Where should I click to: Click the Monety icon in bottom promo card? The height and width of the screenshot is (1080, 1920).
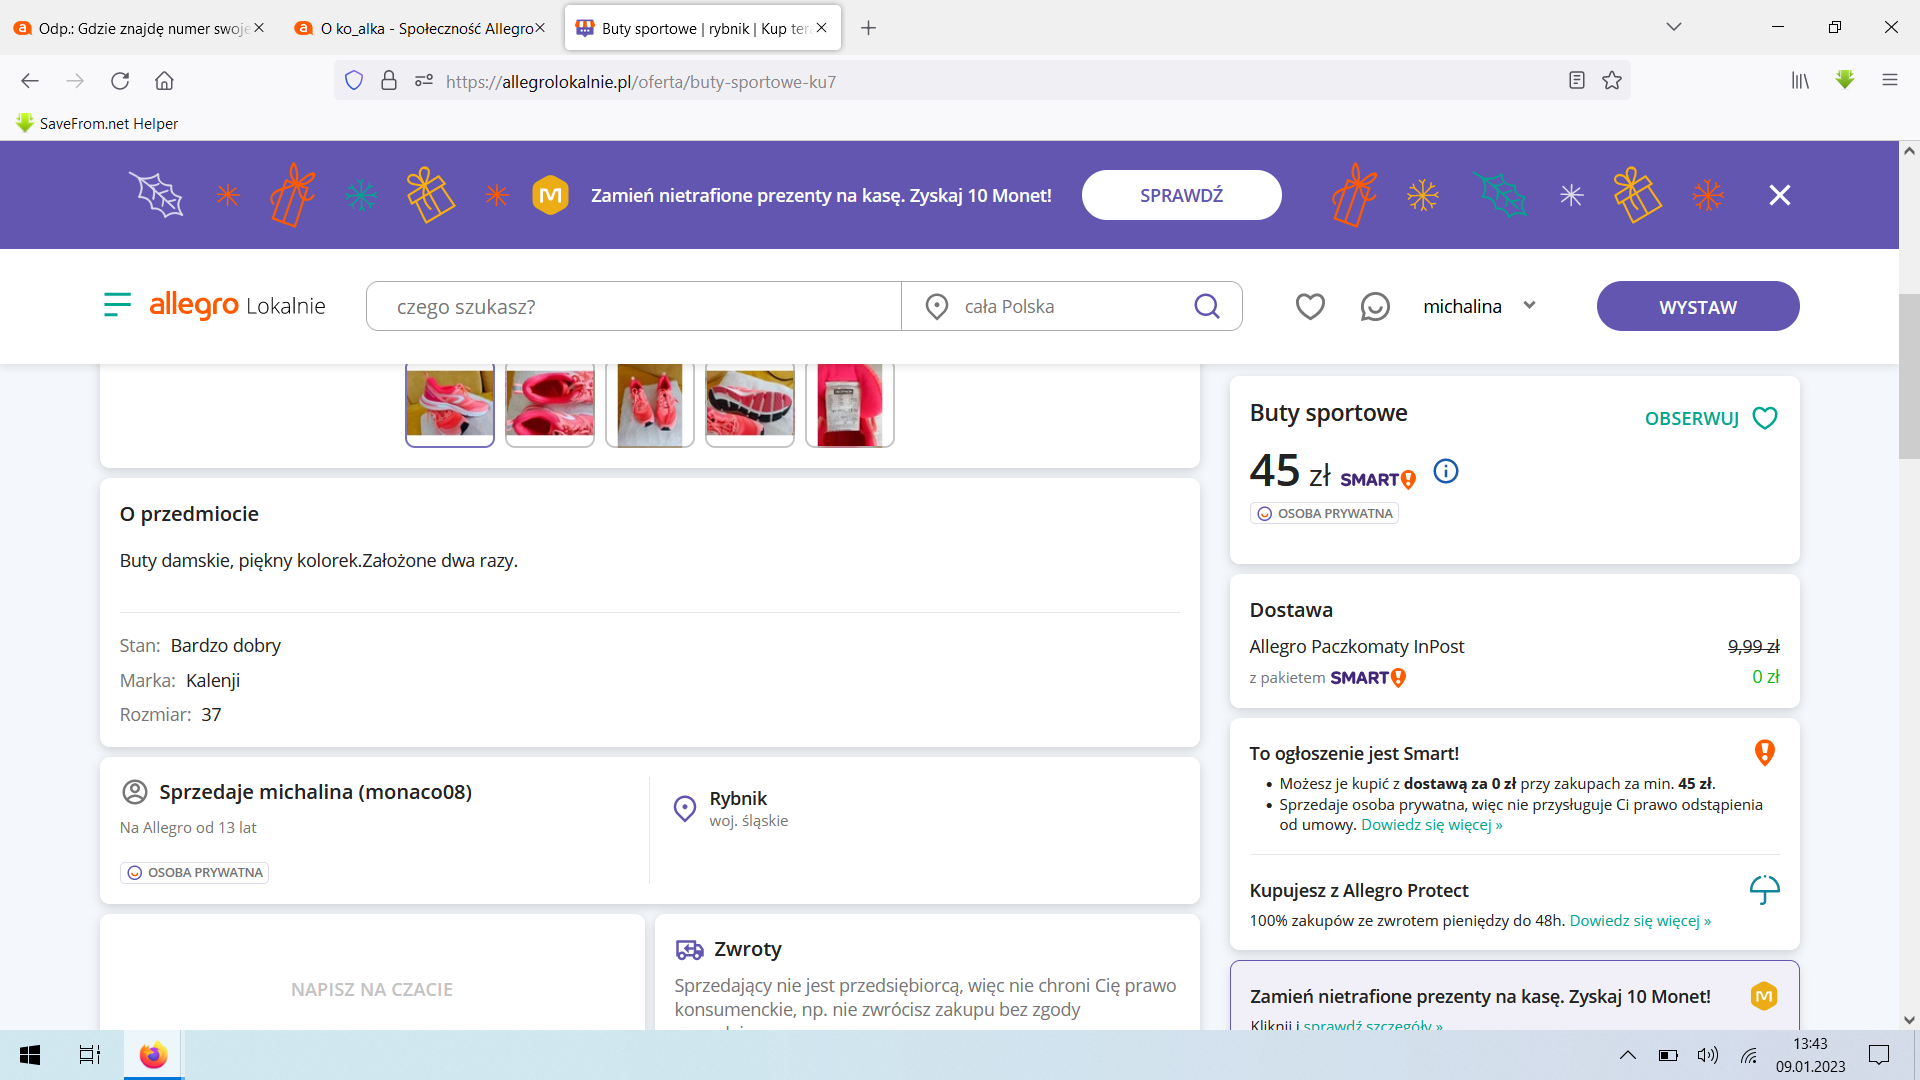click(x=1764, y=996)
